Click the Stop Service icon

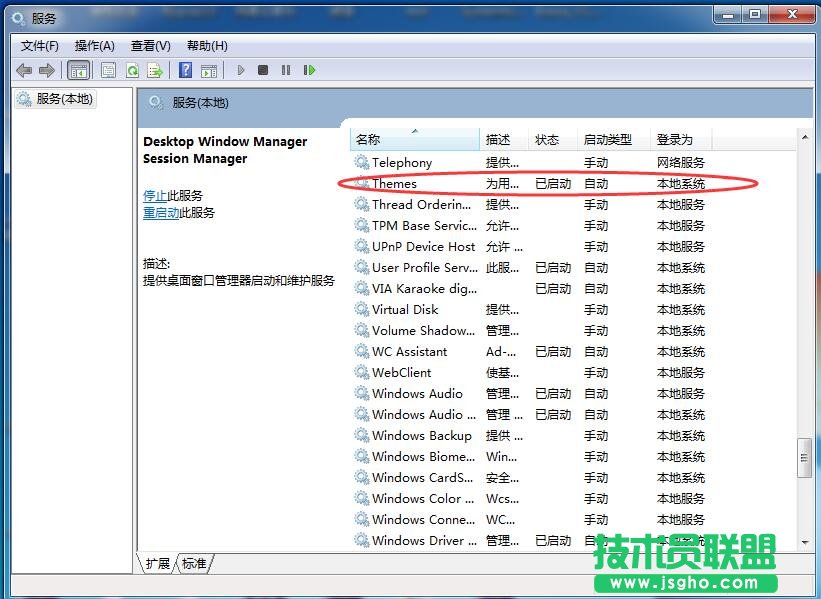pos(263,70)
